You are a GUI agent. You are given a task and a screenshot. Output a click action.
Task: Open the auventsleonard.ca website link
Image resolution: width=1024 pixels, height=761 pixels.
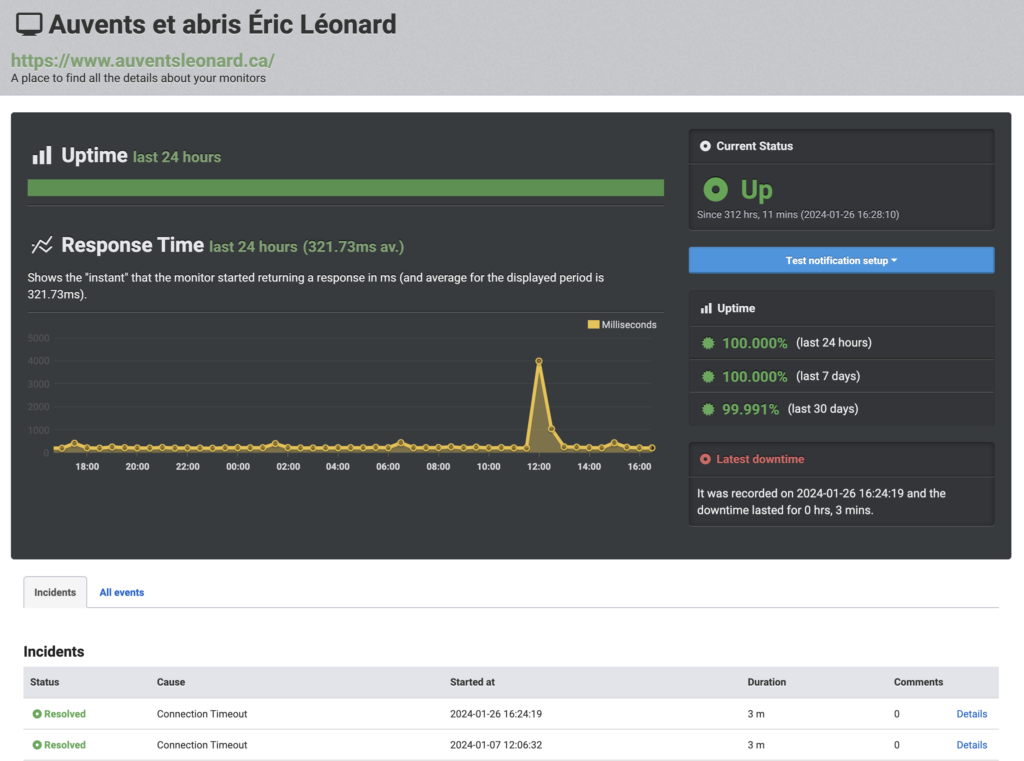click(143, 60)
